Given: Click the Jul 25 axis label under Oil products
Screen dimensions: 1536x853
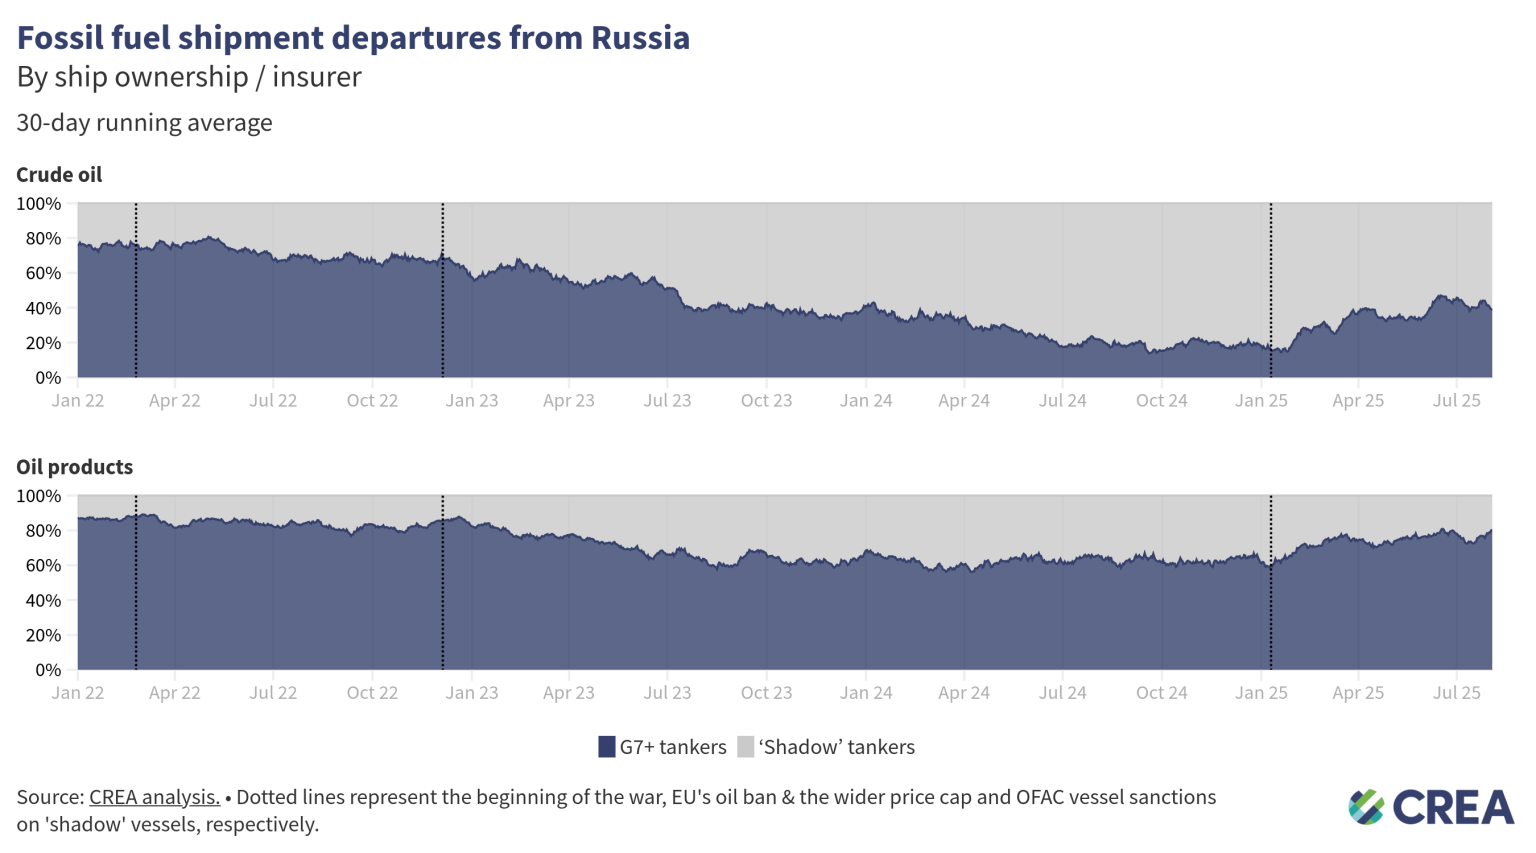Looking at the screenshot, I should point(1457,693).
